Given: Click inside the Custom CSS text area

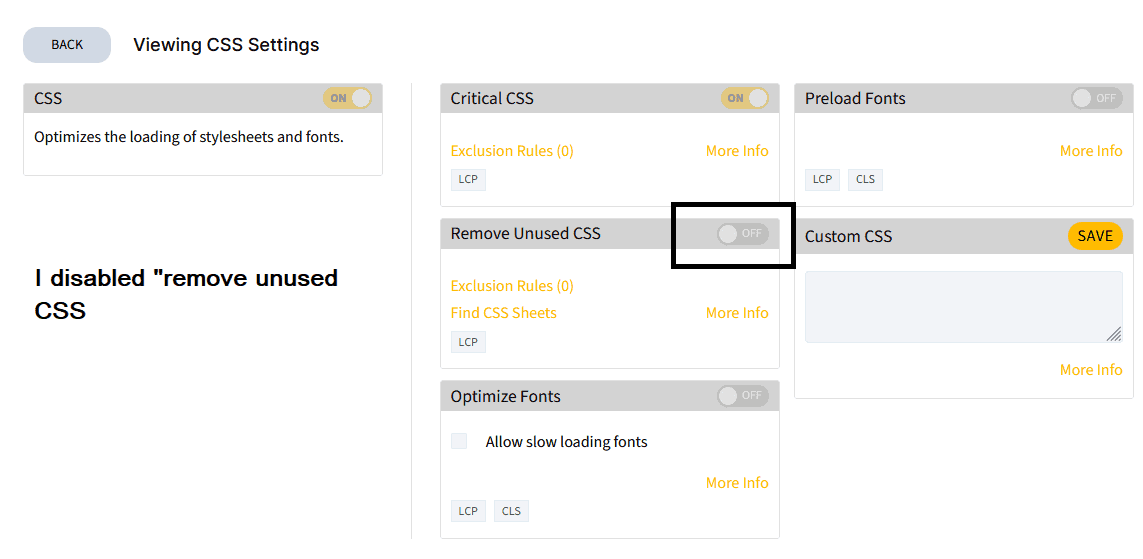Looking at the screenshot, I should pos(962,306).
